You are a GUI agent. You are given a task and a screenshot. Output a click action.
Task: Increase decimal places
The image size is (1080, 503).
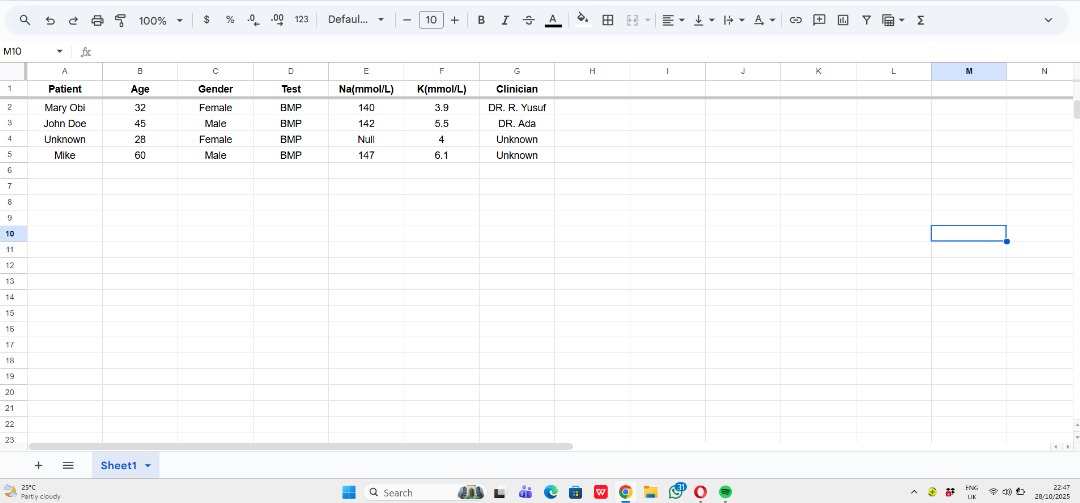(x=278, y=20)
